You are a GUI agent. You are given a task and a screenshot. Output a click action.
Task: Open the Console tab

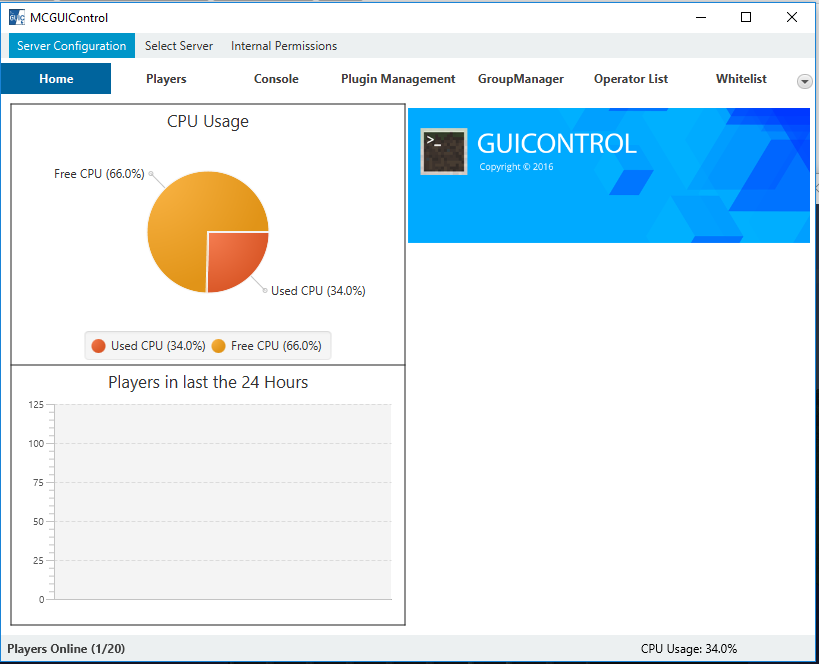[276, 79]
